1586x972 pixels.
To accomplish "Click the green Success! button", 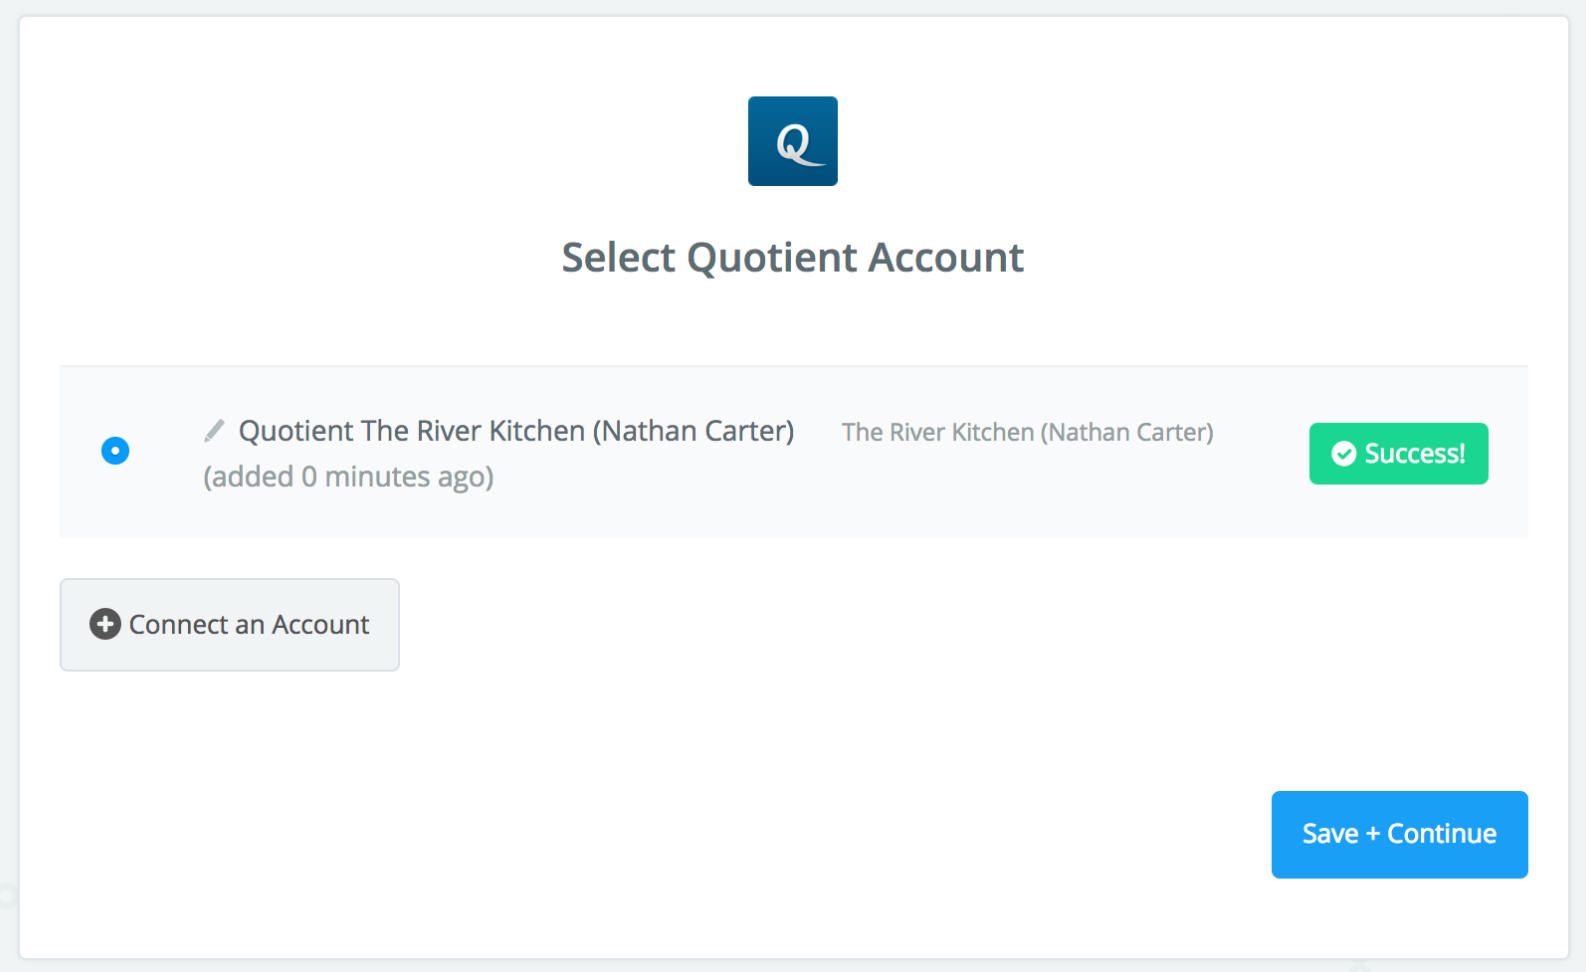I will coord(1398,454).
